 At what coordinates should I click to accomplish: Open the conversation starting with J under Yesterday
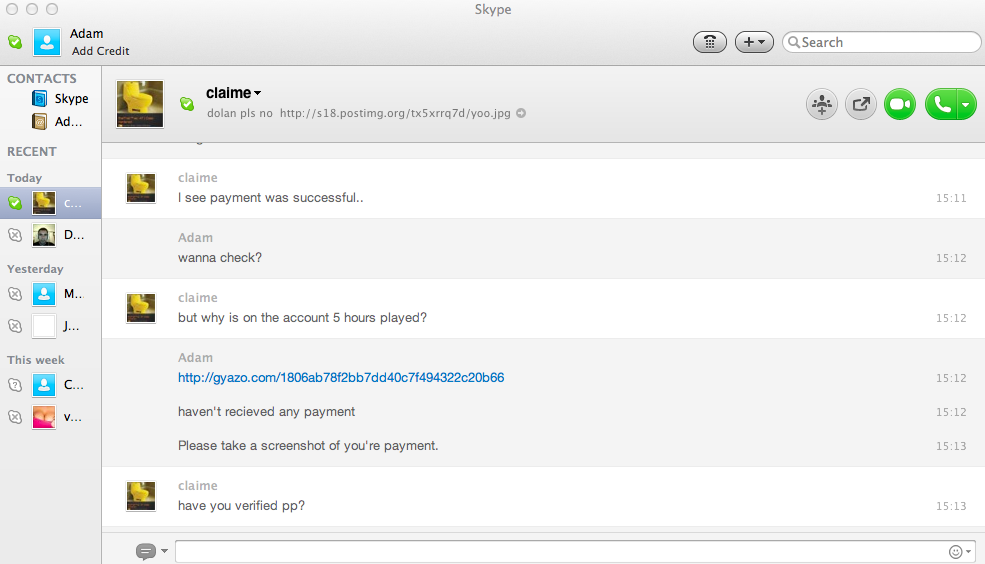(x=50, y=326)
